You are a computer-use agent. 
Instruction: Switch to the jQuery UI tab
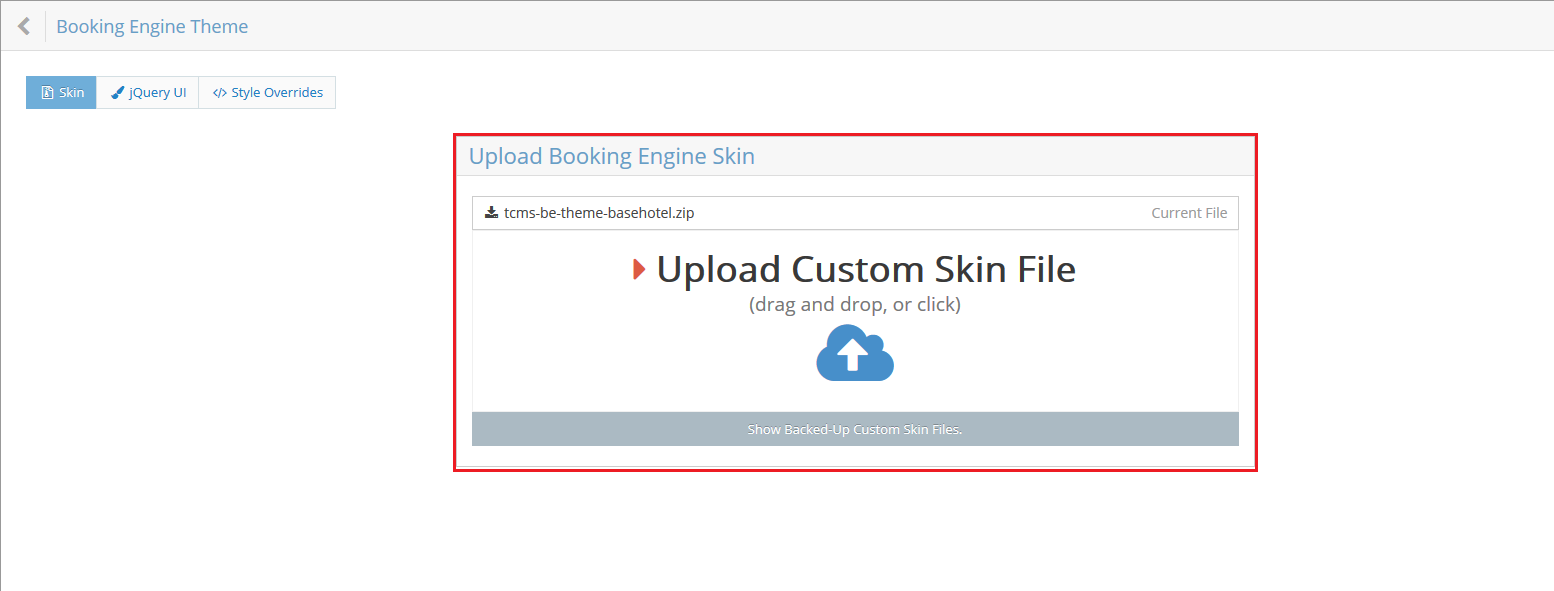click(148, 92)
